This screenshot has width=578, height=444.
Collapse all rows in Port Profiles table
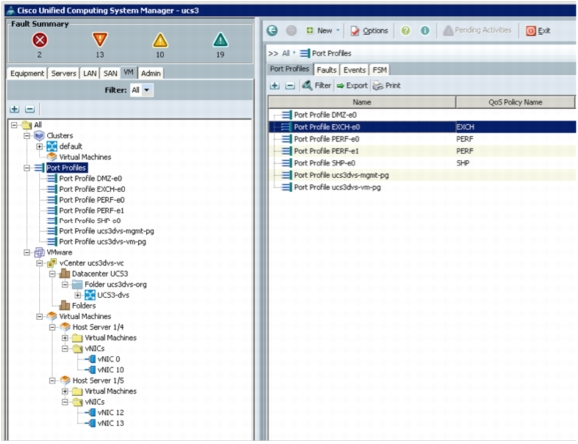click(x=290, y=86)
